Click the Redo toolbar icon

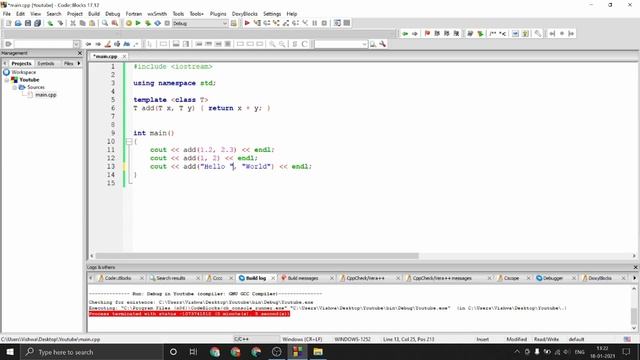(60, 23)
